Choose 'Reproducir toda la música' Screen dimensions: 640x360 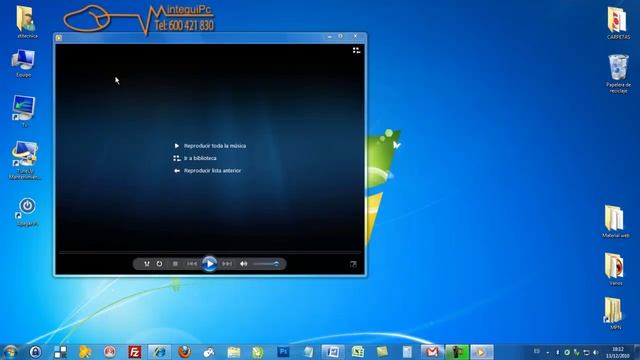click(x=215, y=146)
